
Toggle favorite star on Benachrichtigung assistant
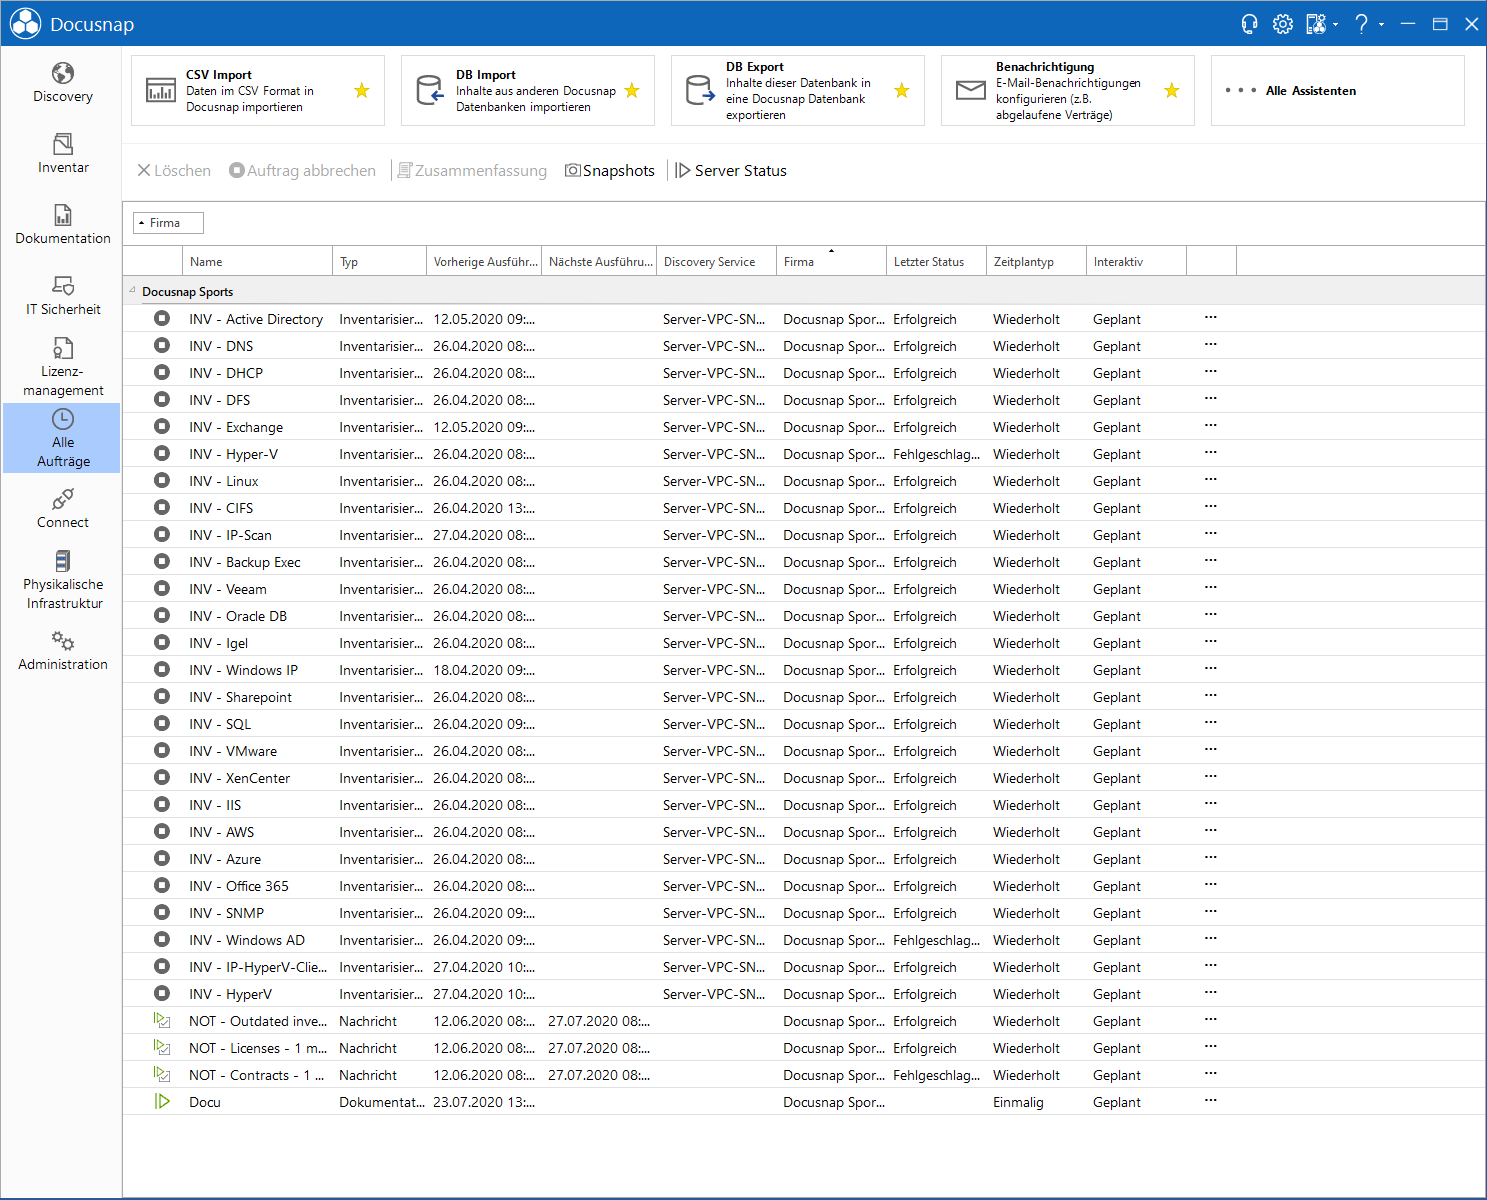pyautogui.click(x=1172, y=91)
